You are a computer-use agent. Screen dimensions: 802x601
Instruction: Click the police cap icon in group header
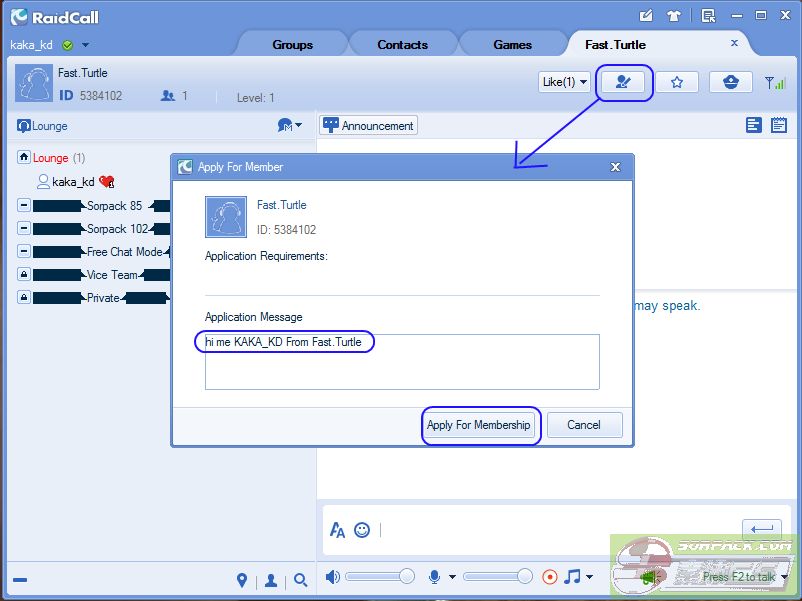tap(730, 82)
